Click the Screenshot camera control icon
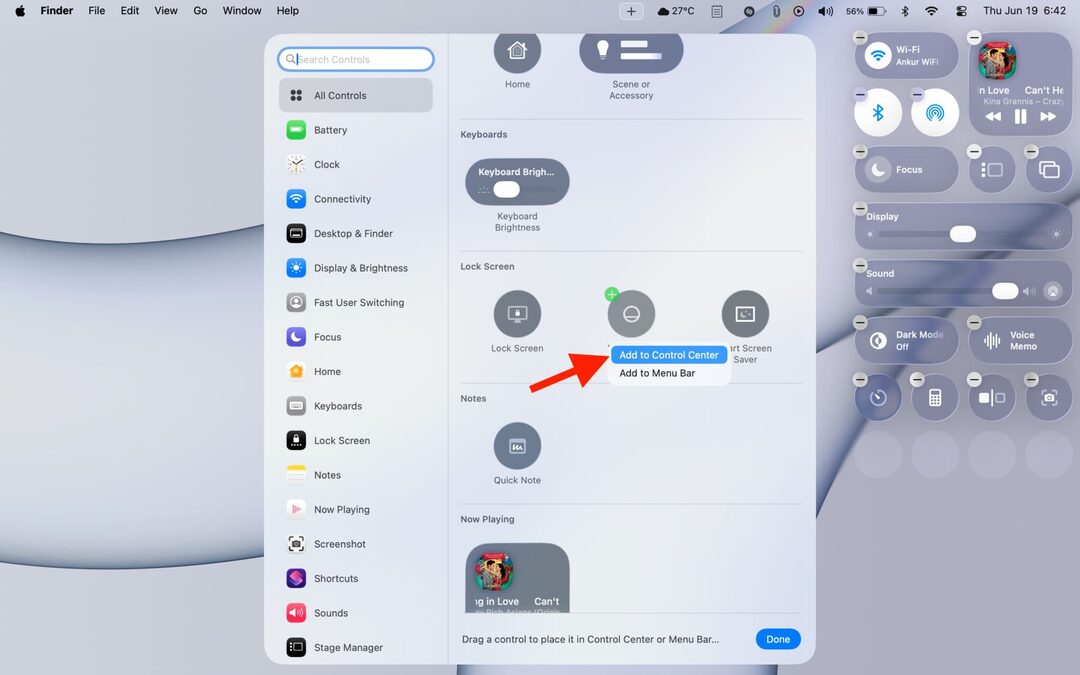This screenshot has width=1080, height=675. point(1048,397)
